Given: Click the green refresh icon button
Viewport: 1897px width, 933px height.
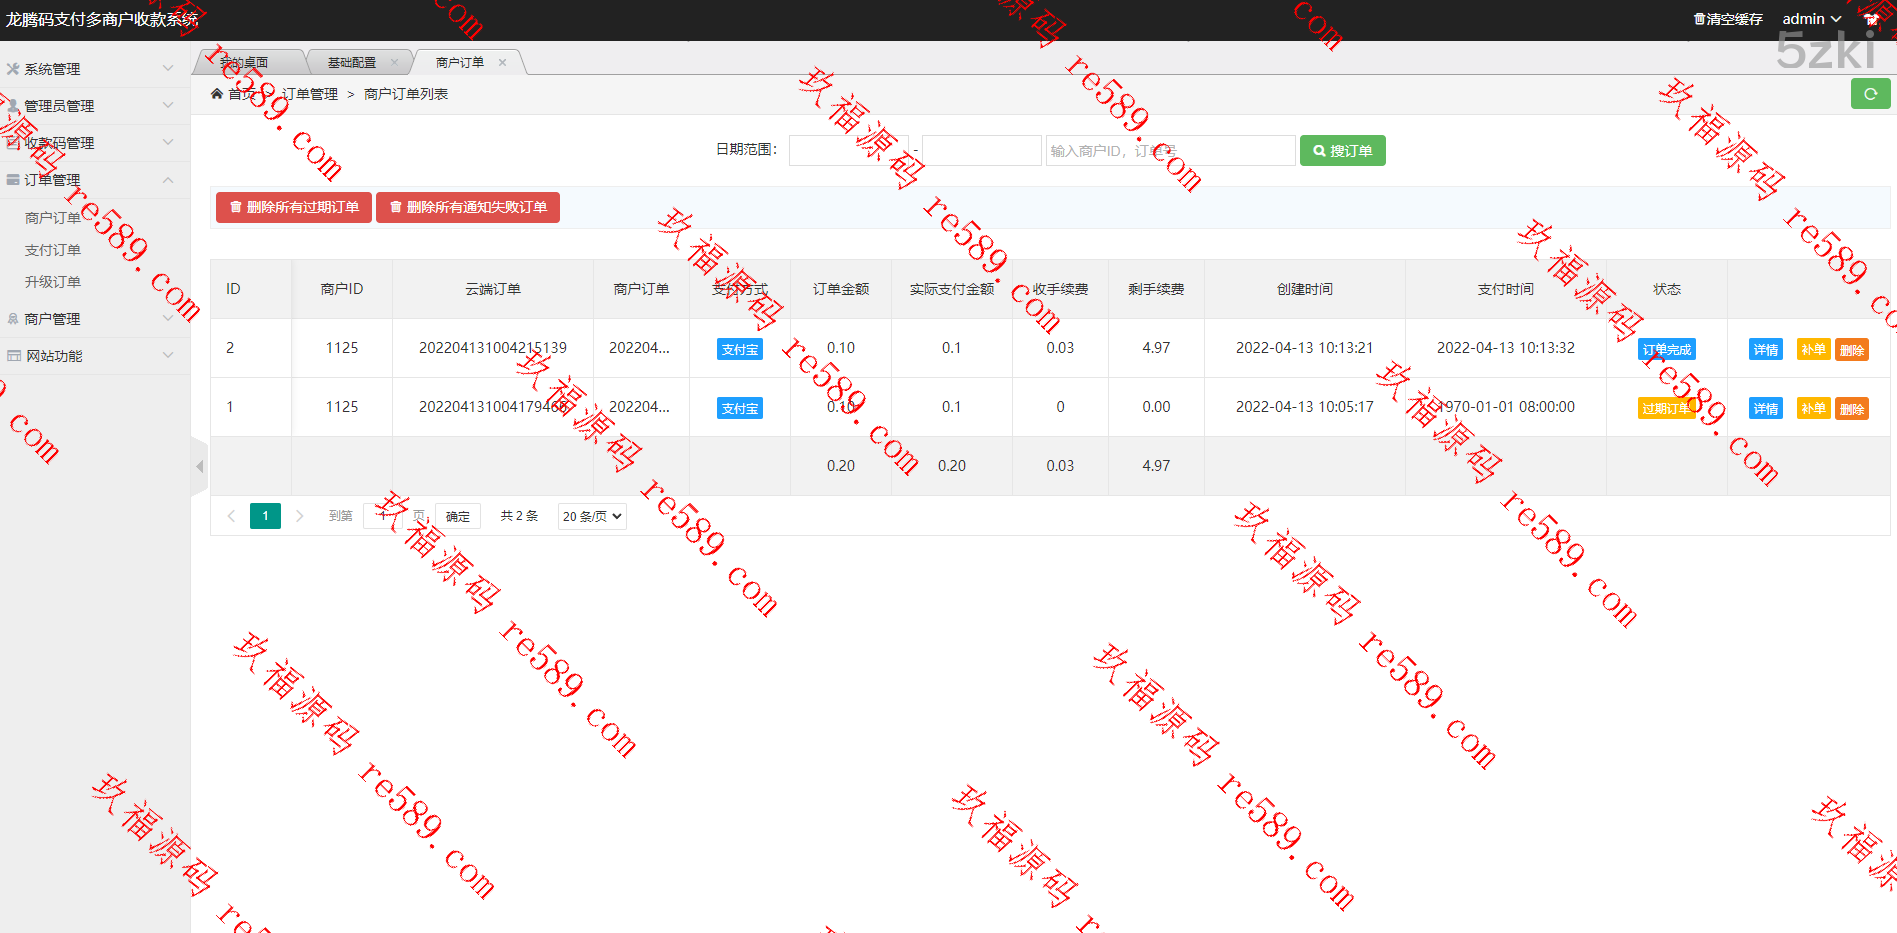Looking at the screenshot, I should [1870, 94].
